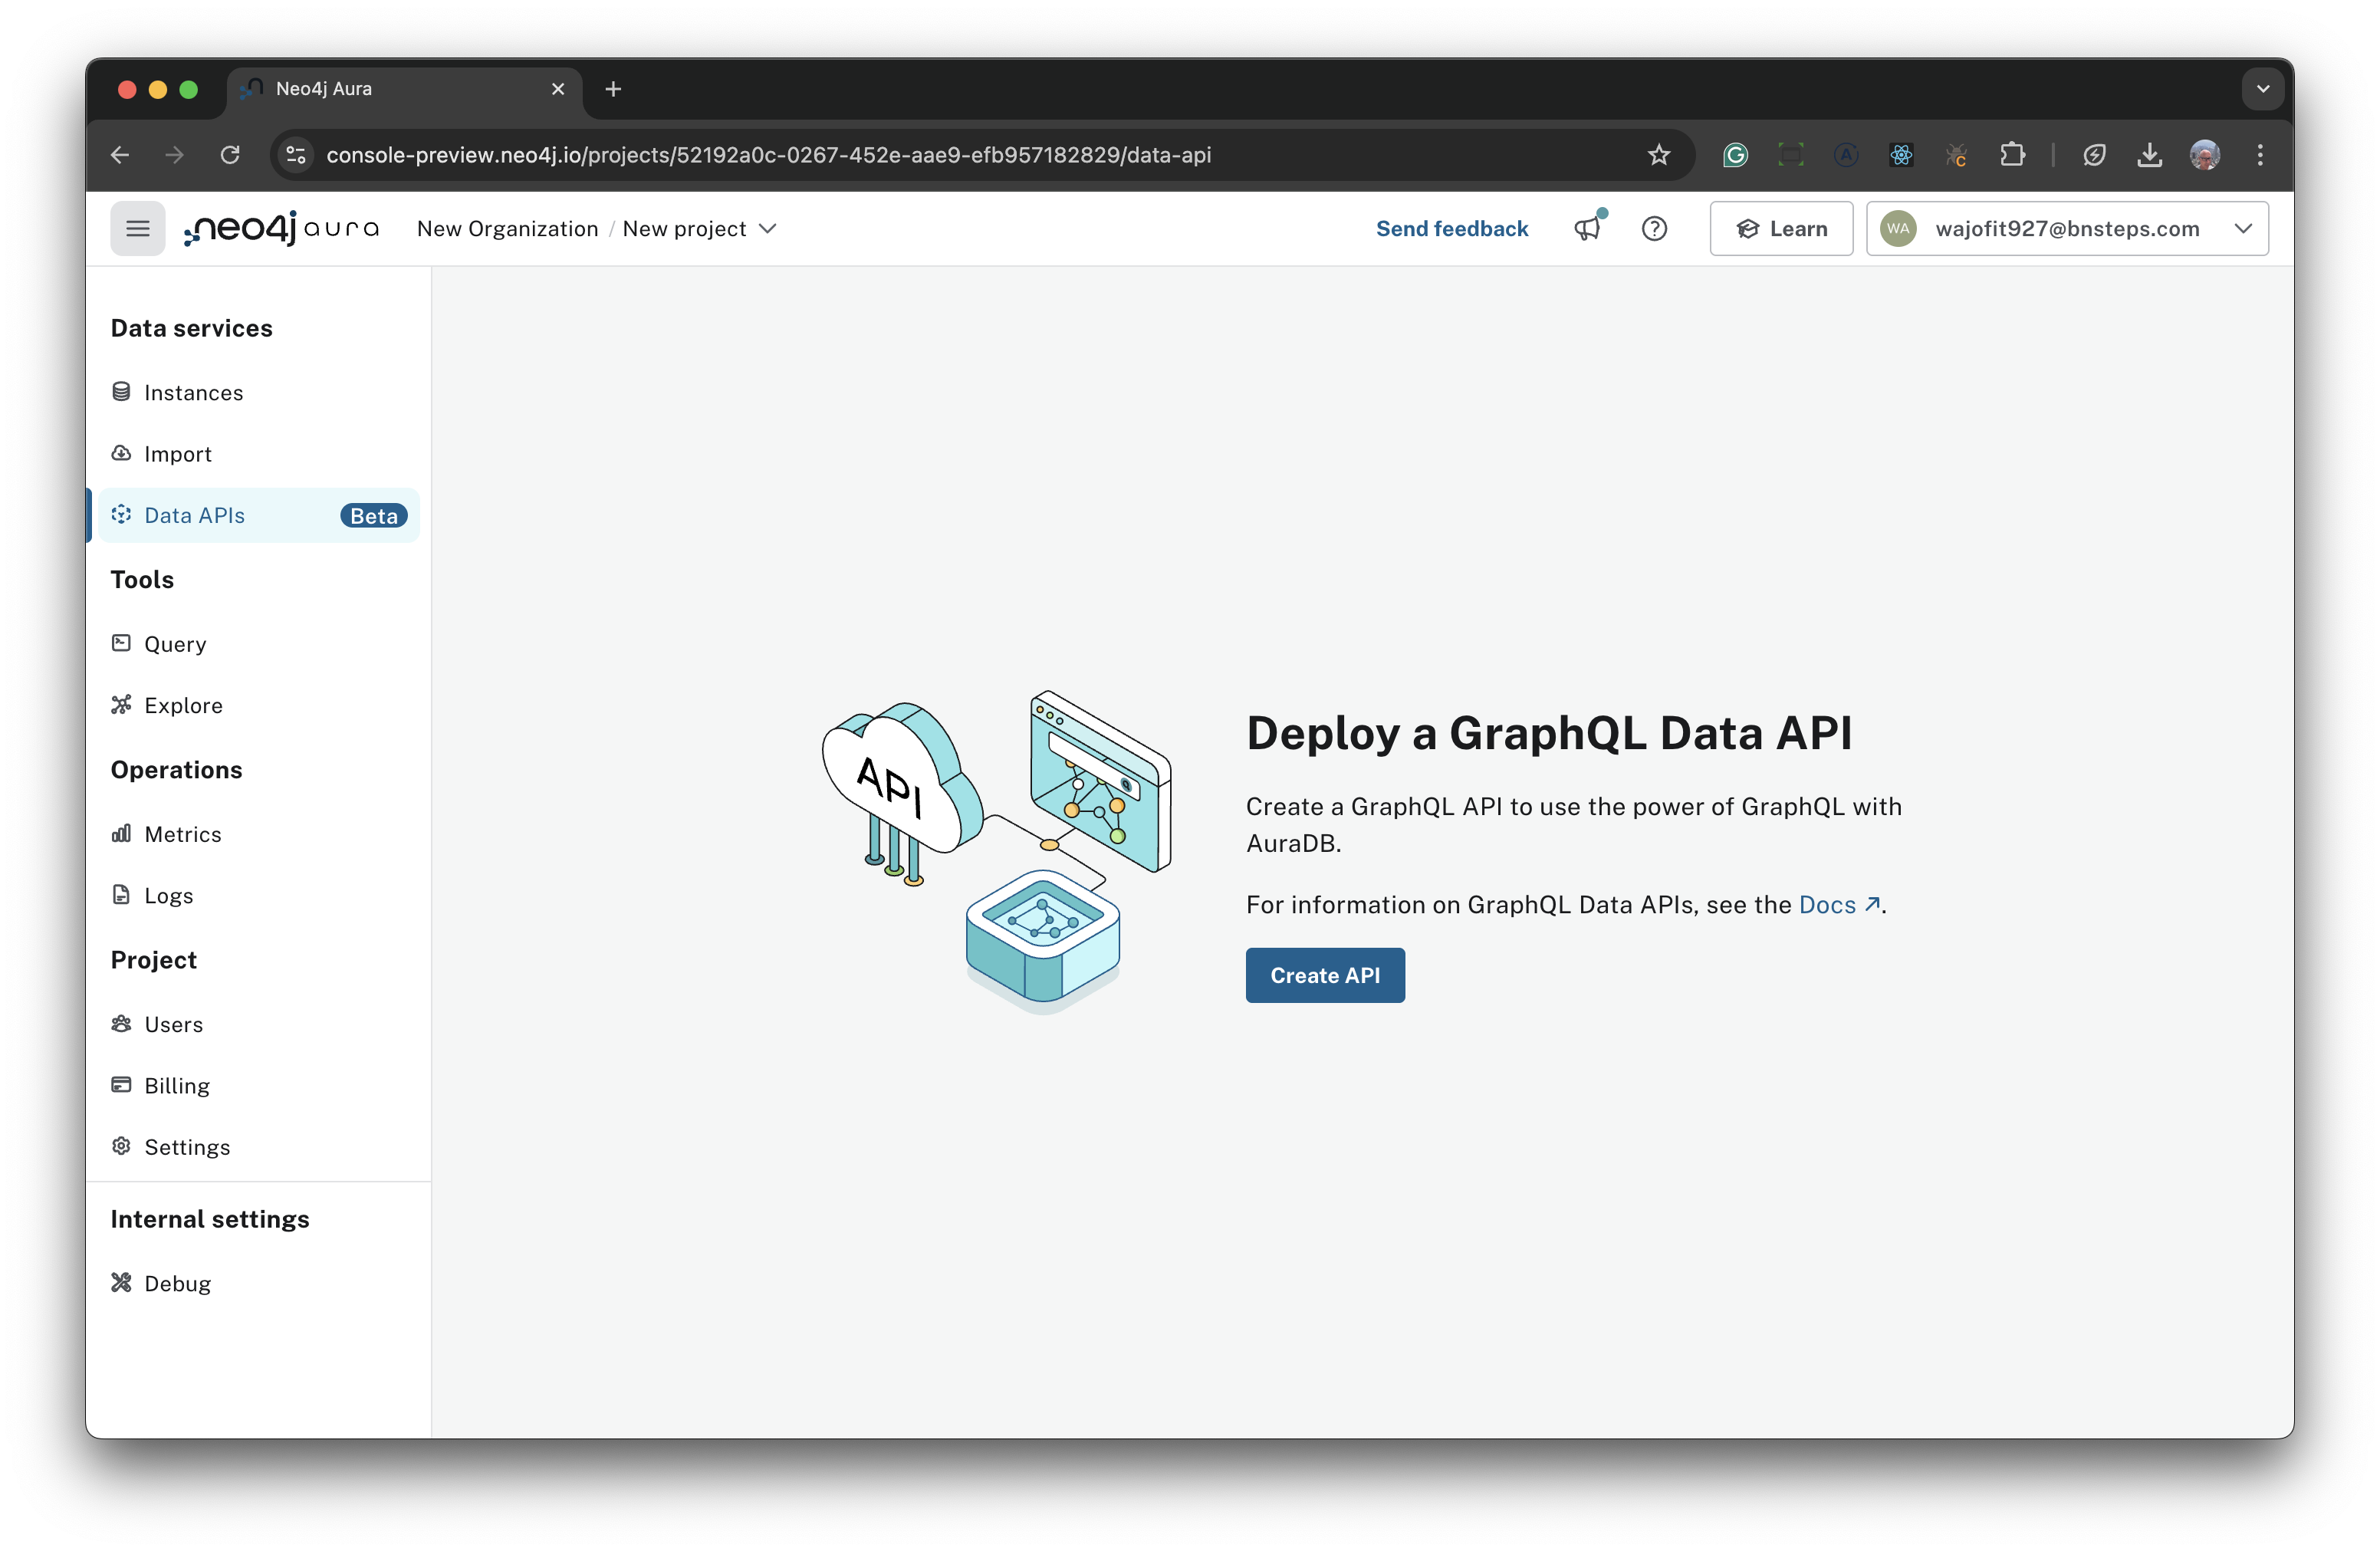This screenshot has width=2380, height=1552.
Task: Open Import in the sidebar
Action: (x=258, y=453)
